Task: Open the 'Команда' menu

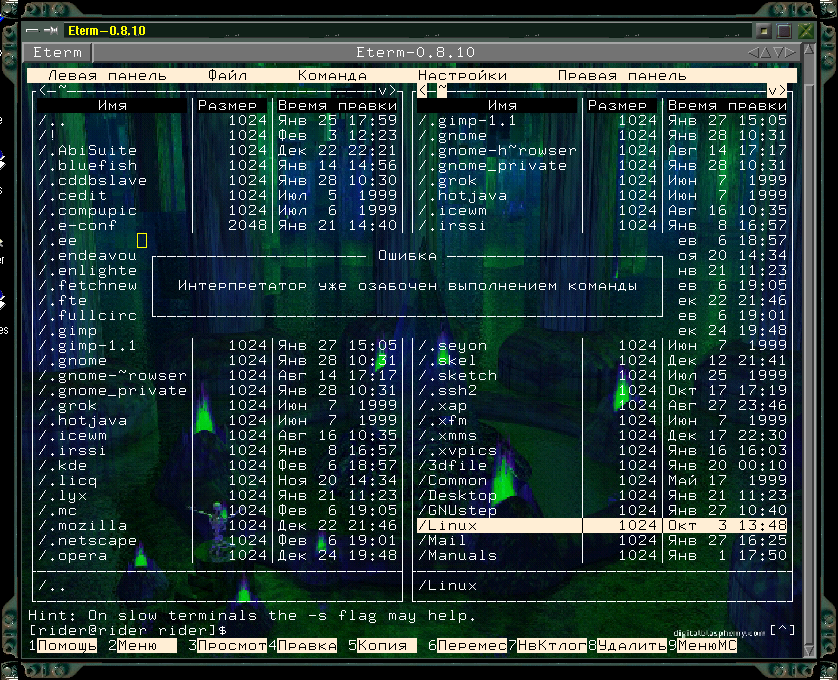Action: tap(332, 75)
